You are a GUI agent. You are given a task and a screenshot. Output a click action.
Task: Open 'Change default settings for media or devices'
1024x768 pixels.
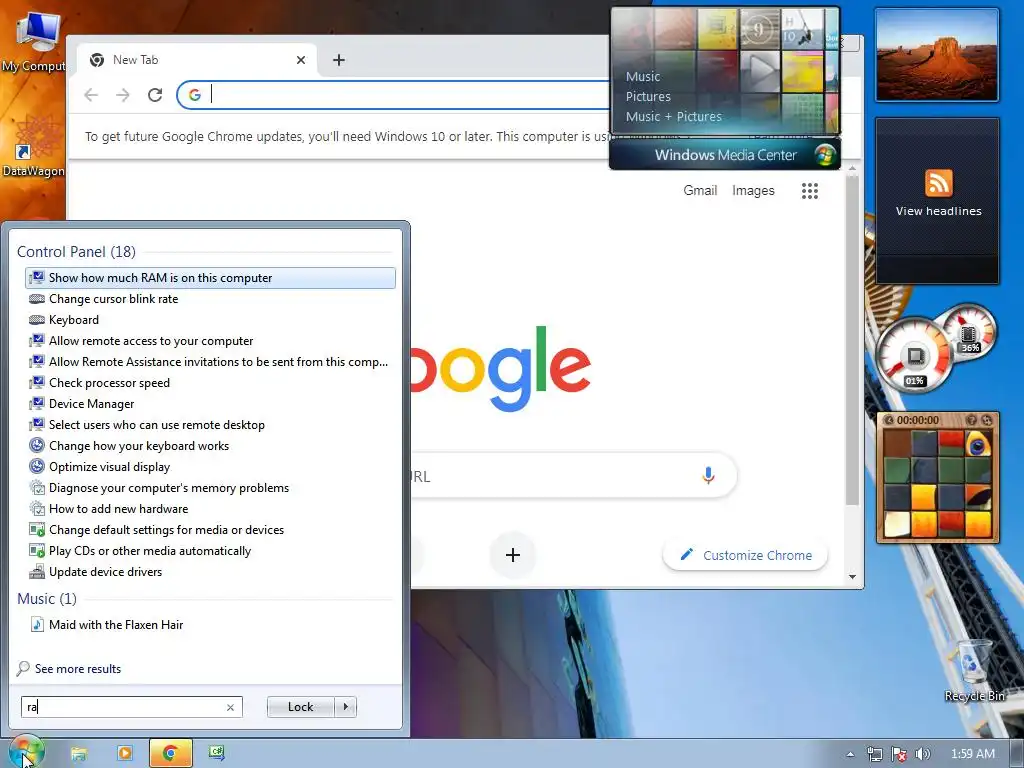tap(210, 530)
